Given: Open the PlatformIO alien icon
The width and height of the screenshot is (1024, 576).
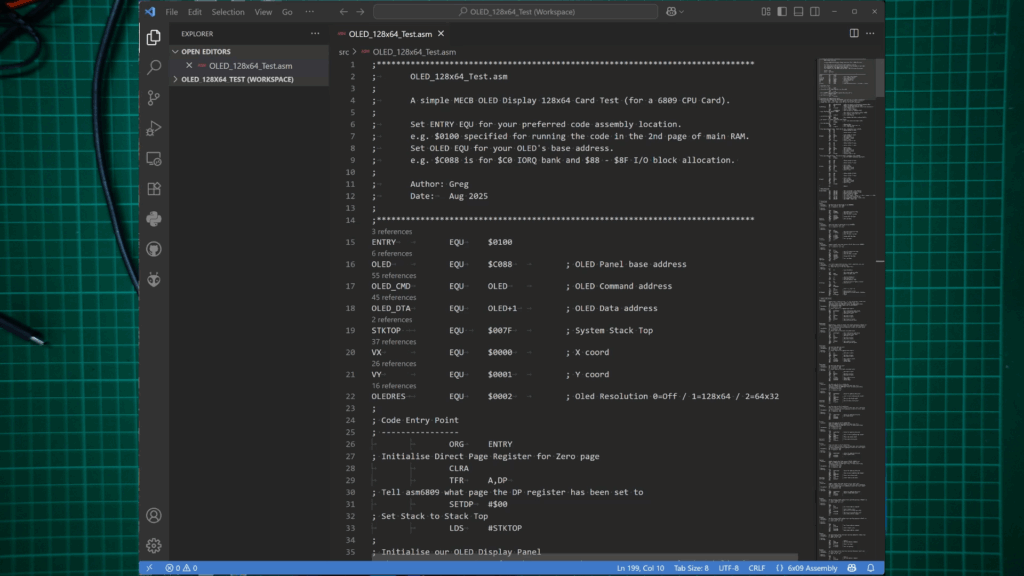Looking at the screenshot, I should (x=154, y=279).
